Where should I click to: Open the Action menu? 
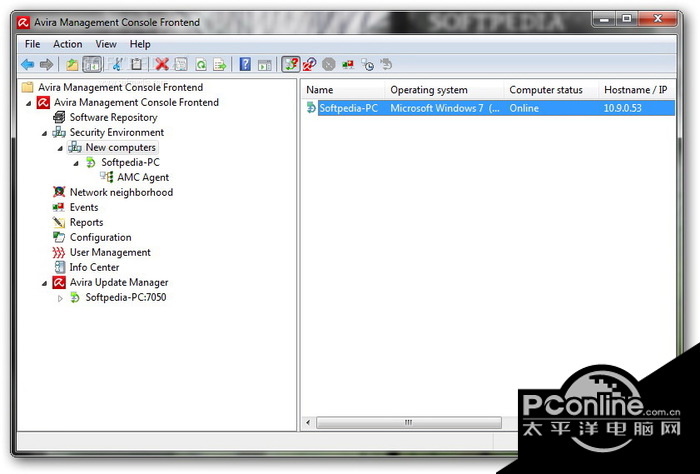coord(67,44)
